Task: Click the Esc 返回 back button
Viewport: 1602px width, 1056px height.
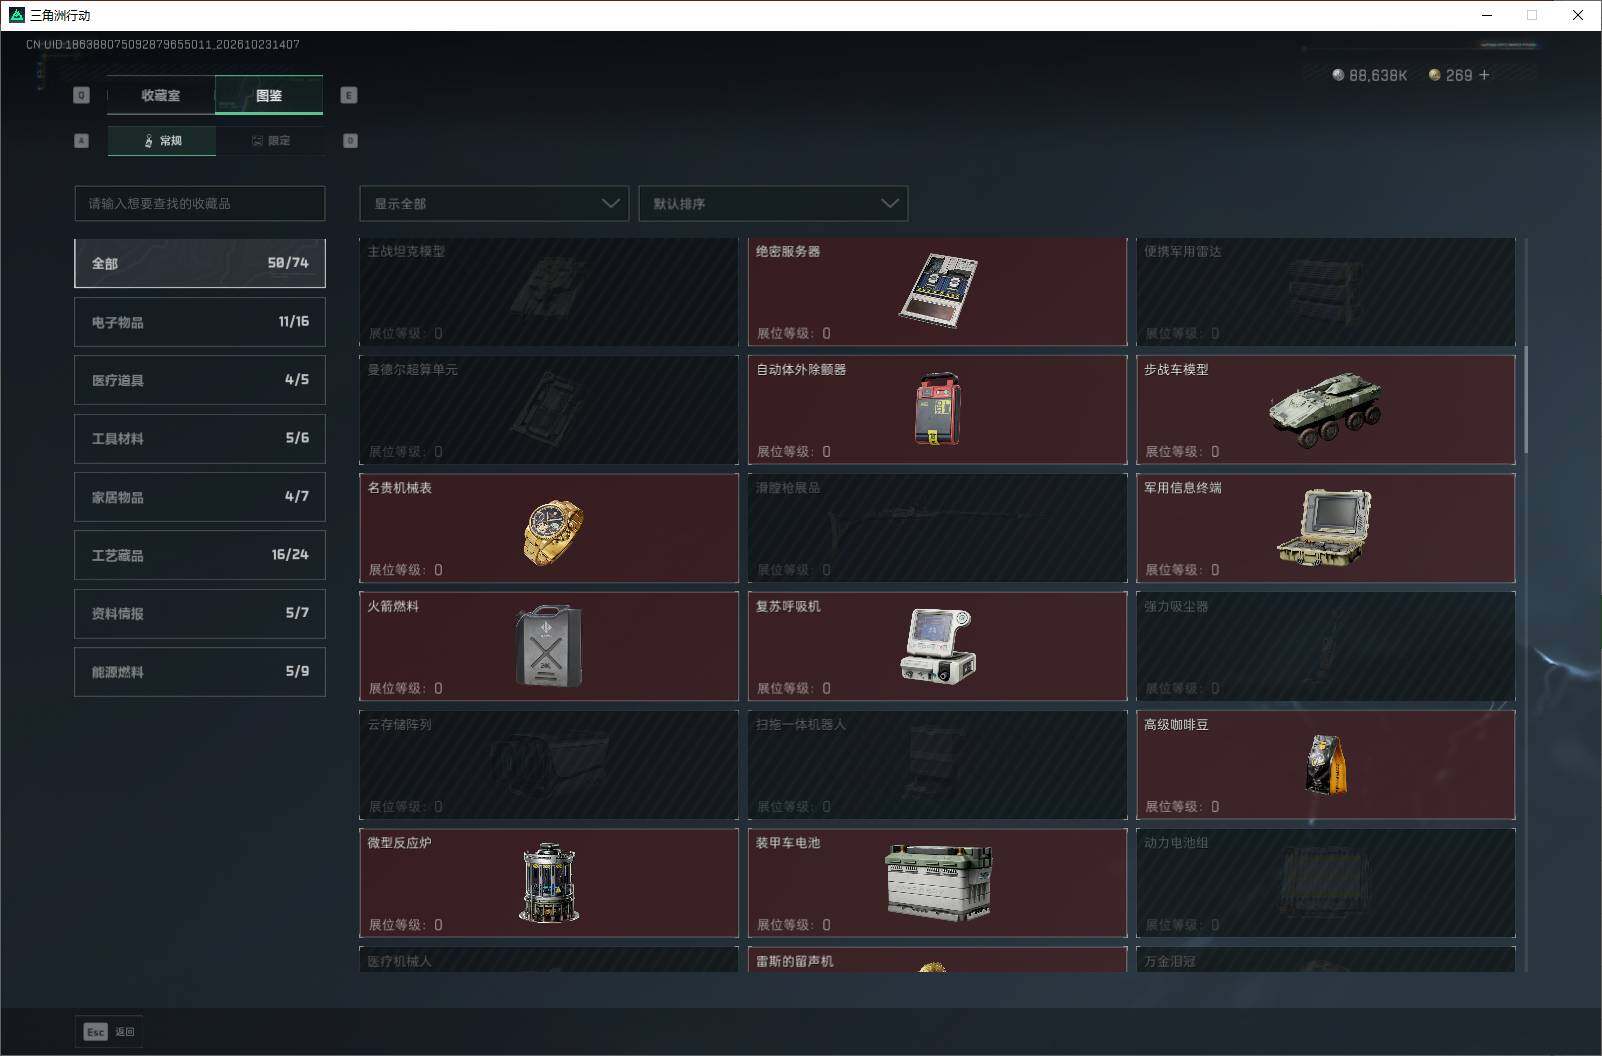Action: tap(109, 1032)
